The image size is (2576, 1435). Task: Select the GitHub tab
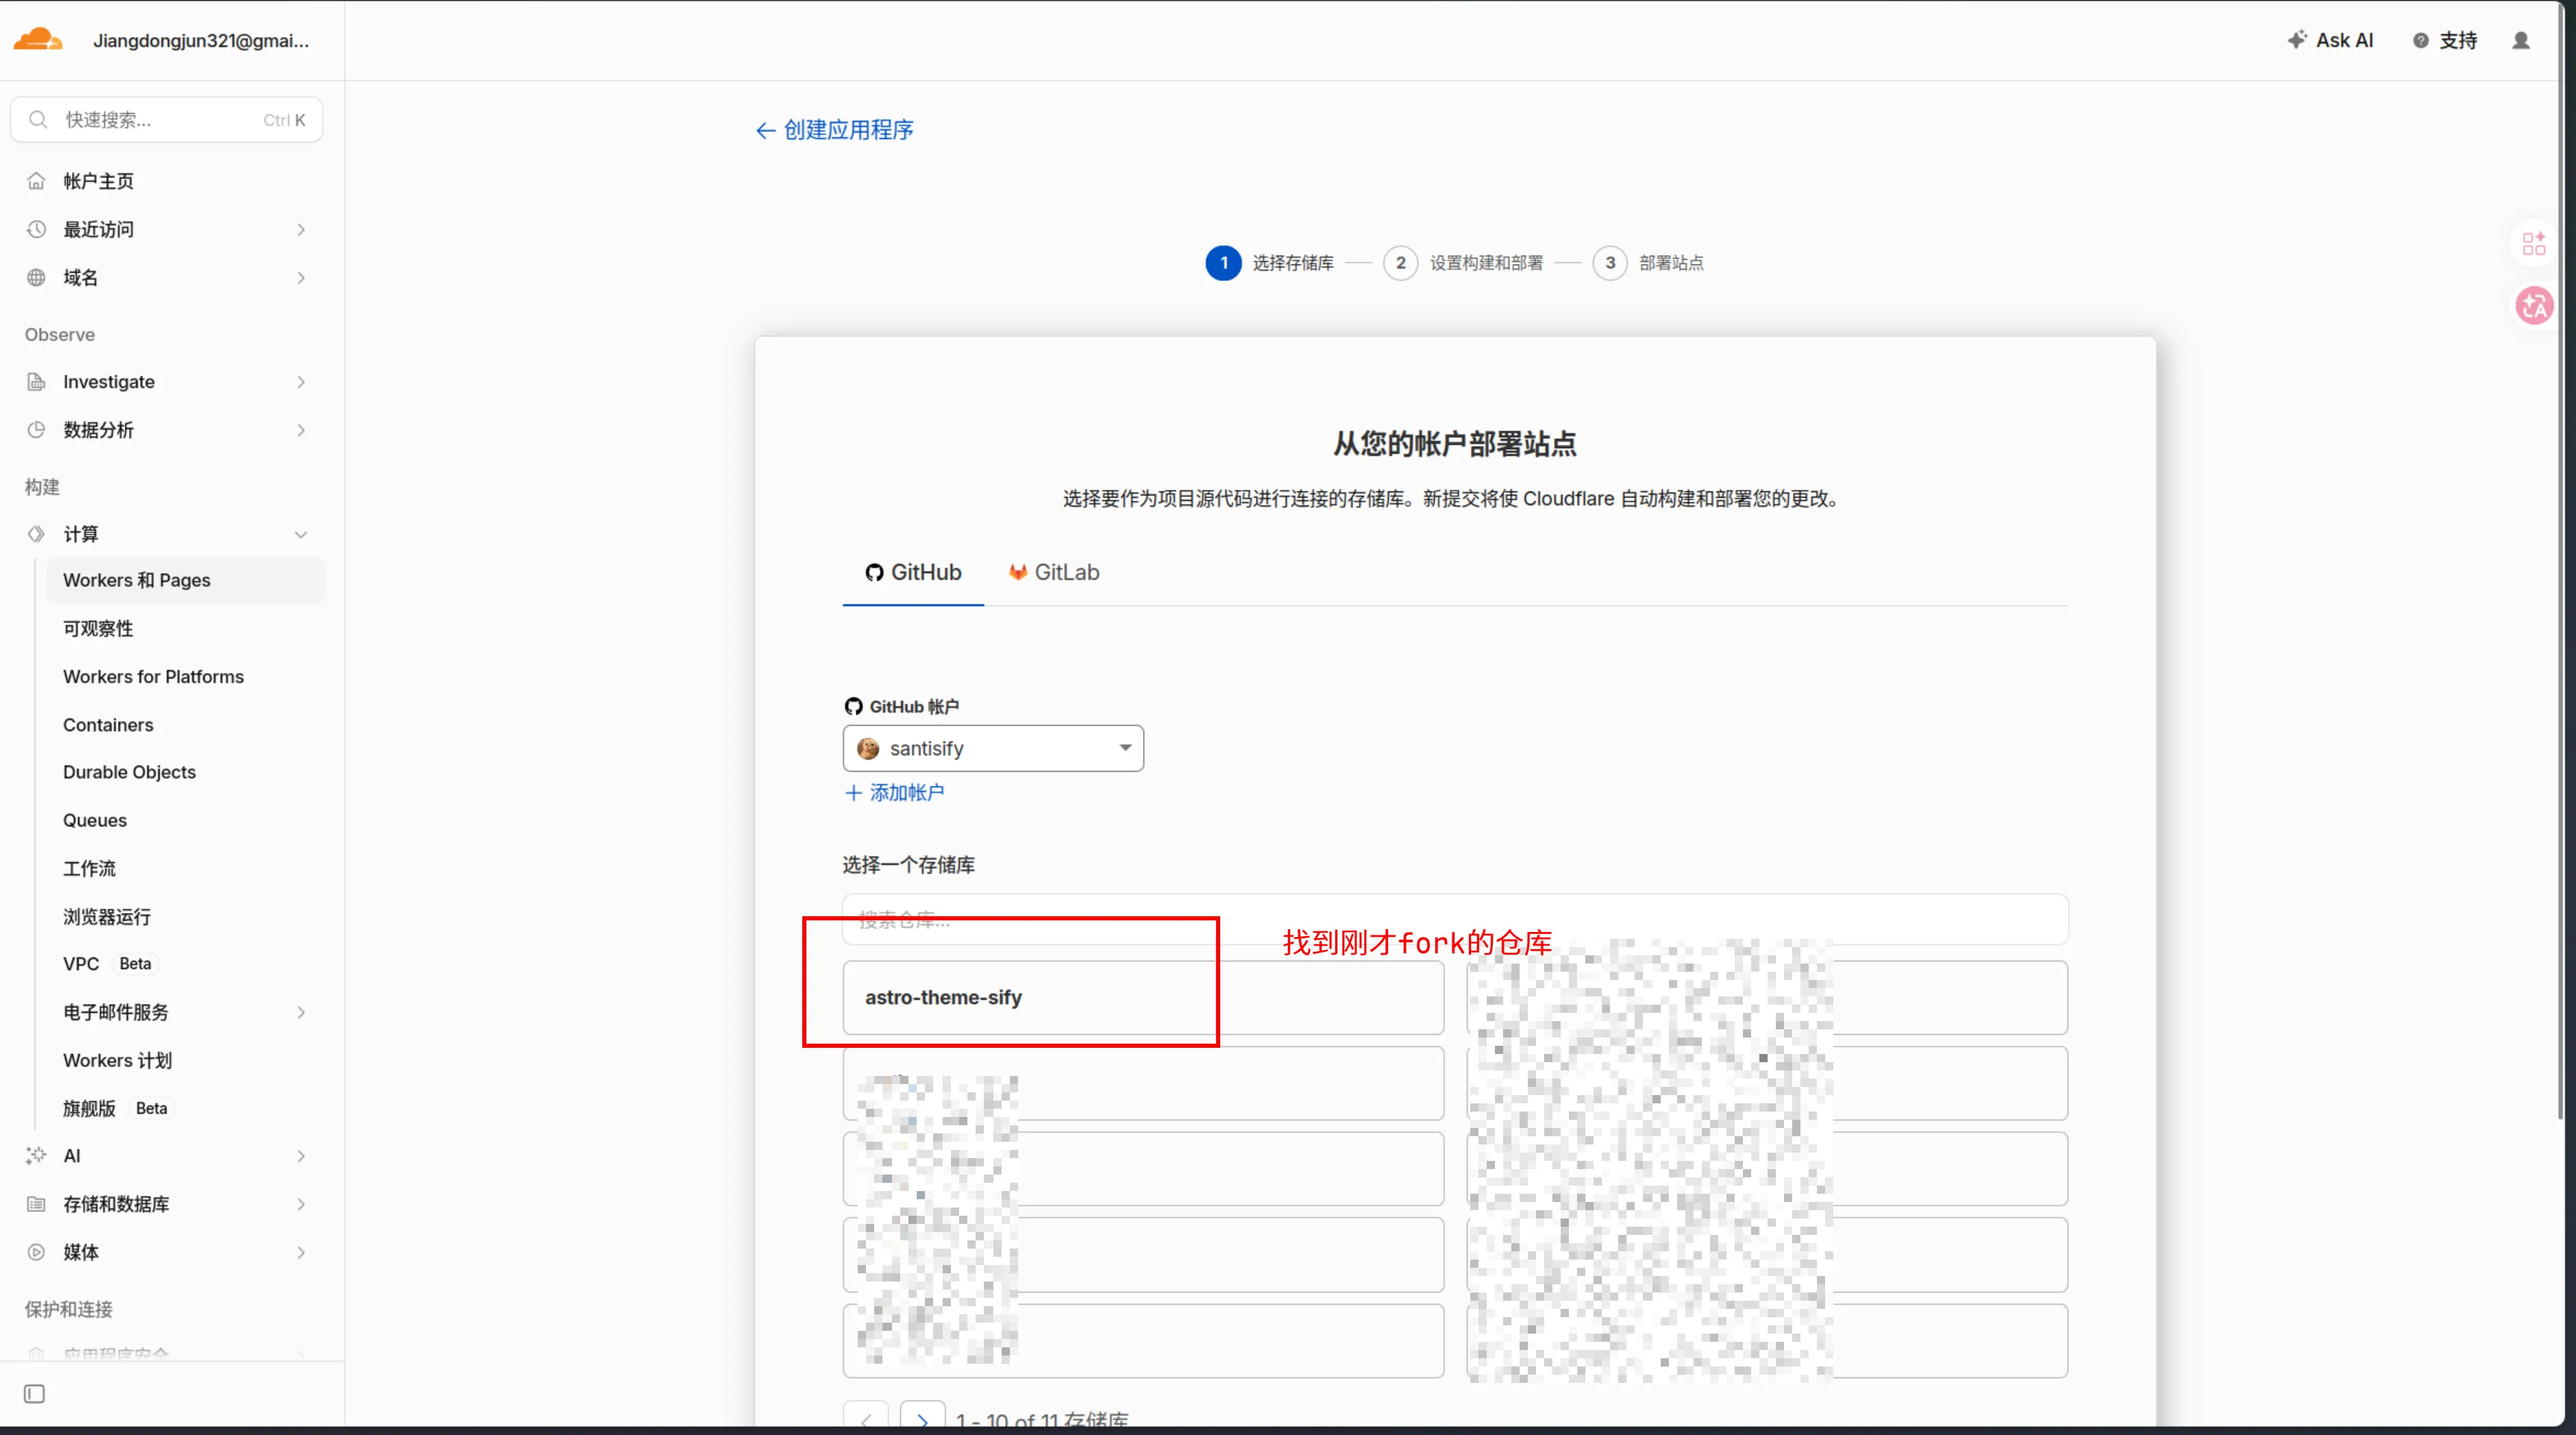click(913, 572)
